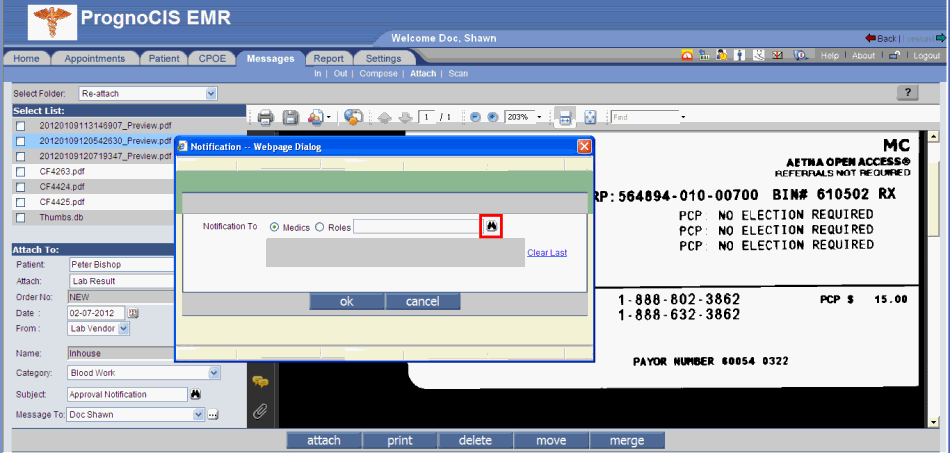Open the Scan submenu under Messages
This screenshot has width=950, height=453.
point(458,73)
